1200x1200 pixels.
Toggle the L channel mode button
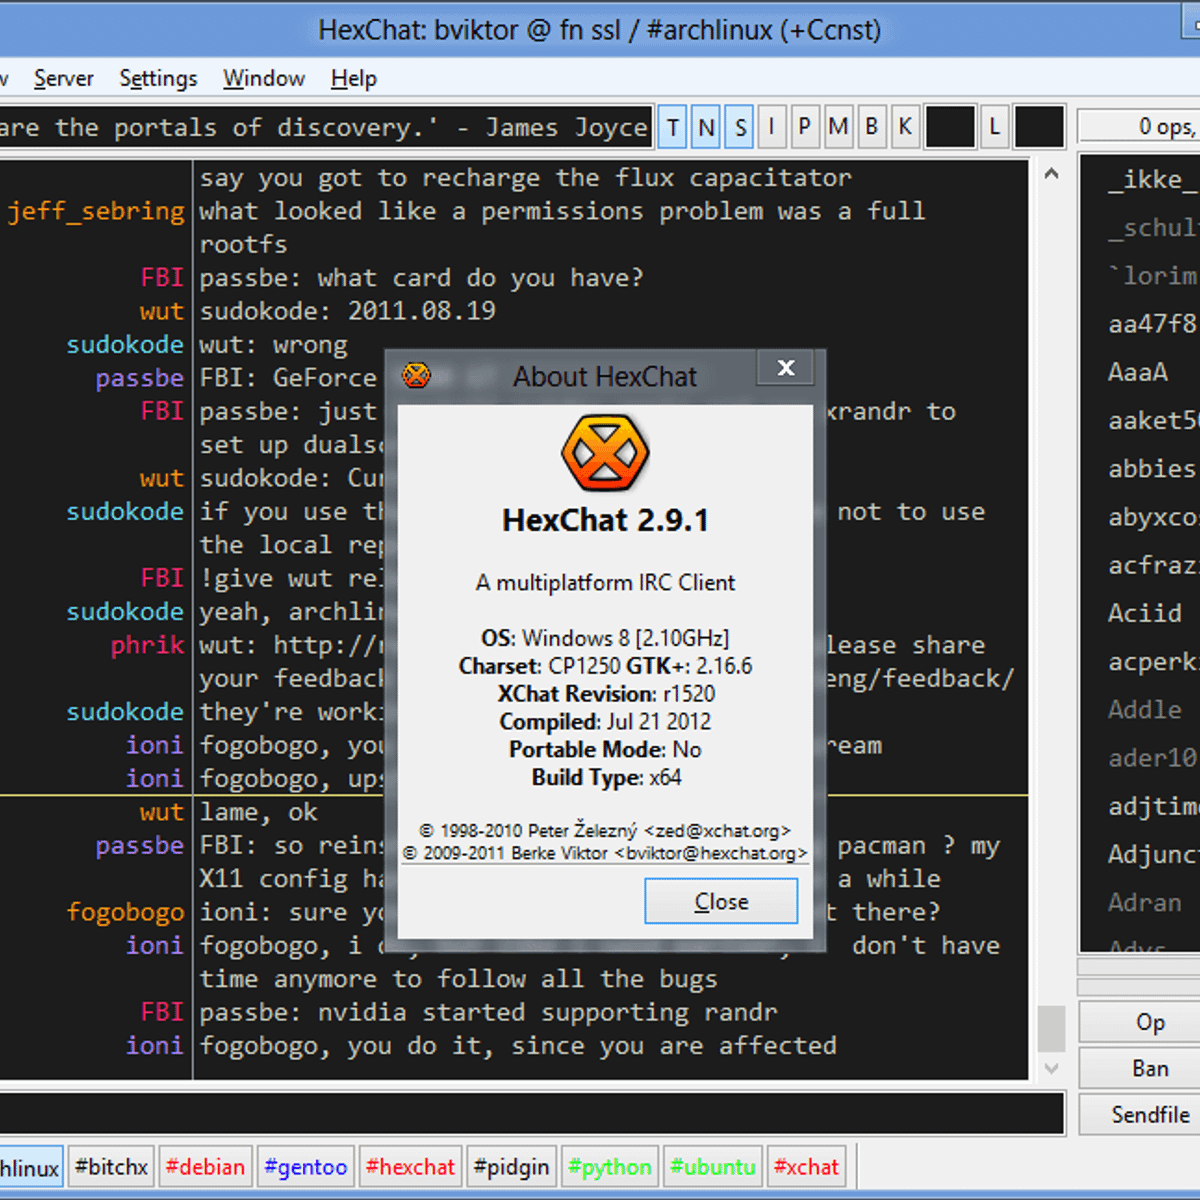(994, 127)
